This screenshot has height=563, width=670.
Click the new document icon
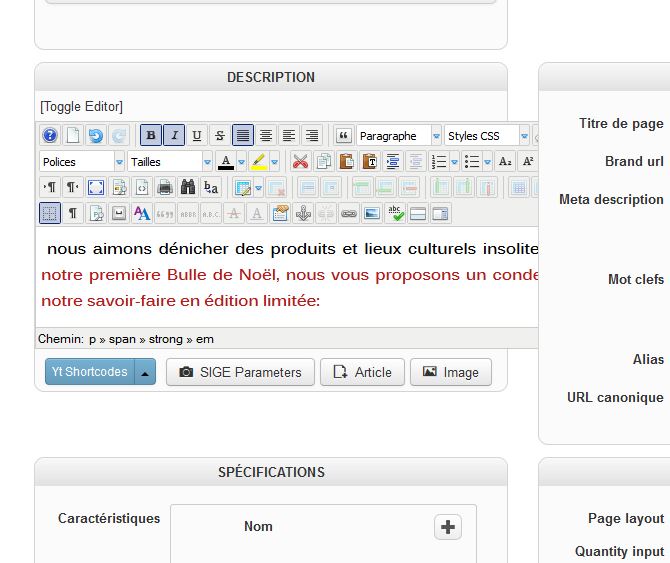click(x=73, y=135)
